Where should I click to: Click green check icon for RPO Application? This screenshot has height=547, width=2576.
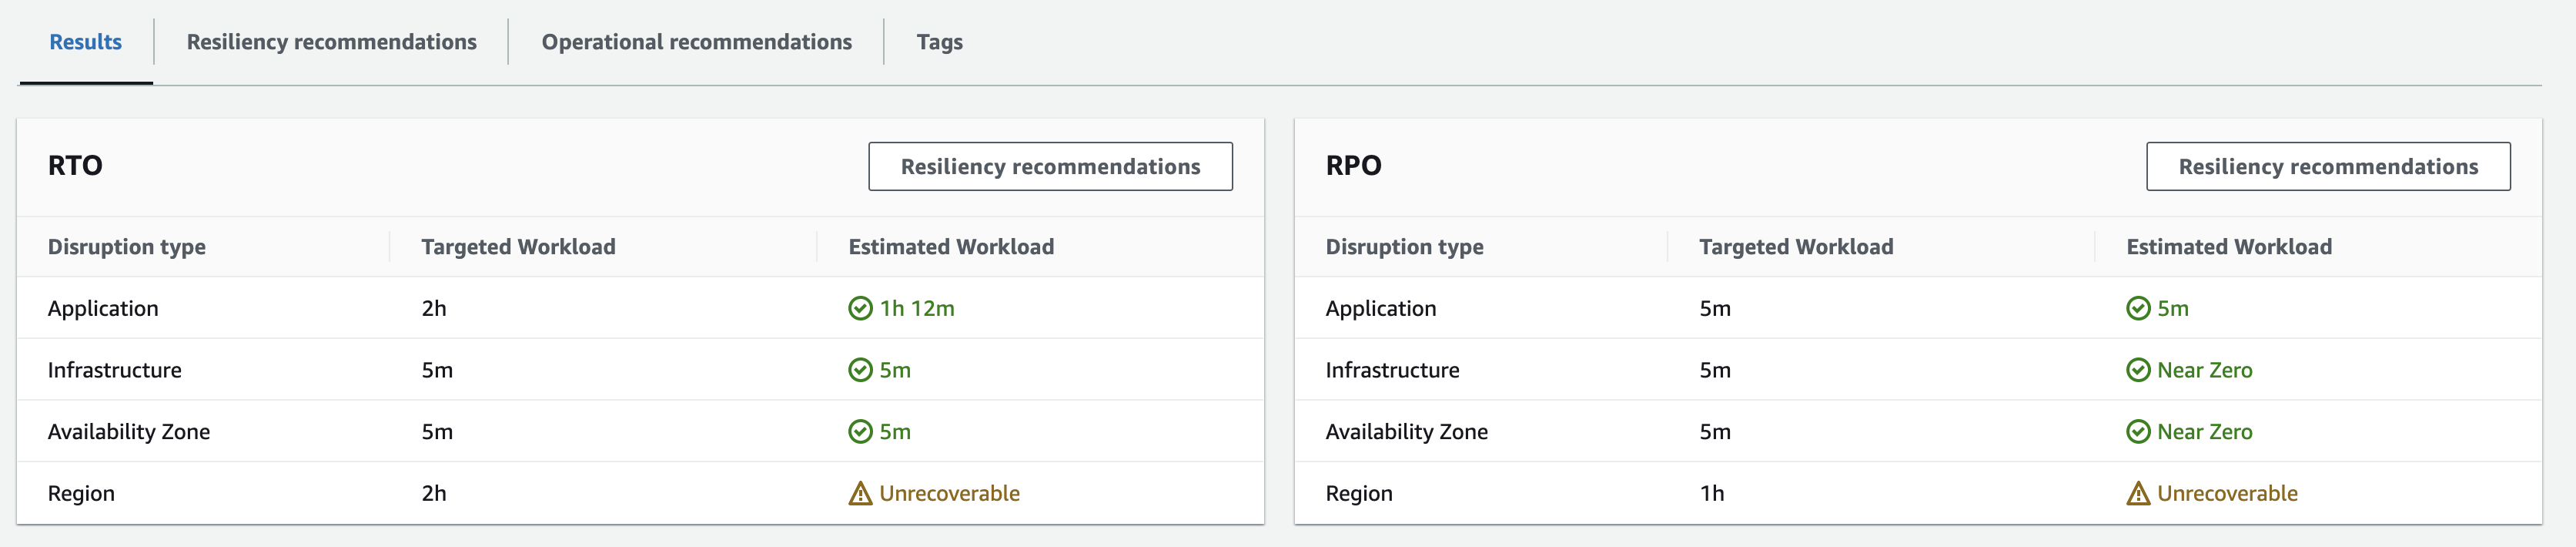point(2138,308)
